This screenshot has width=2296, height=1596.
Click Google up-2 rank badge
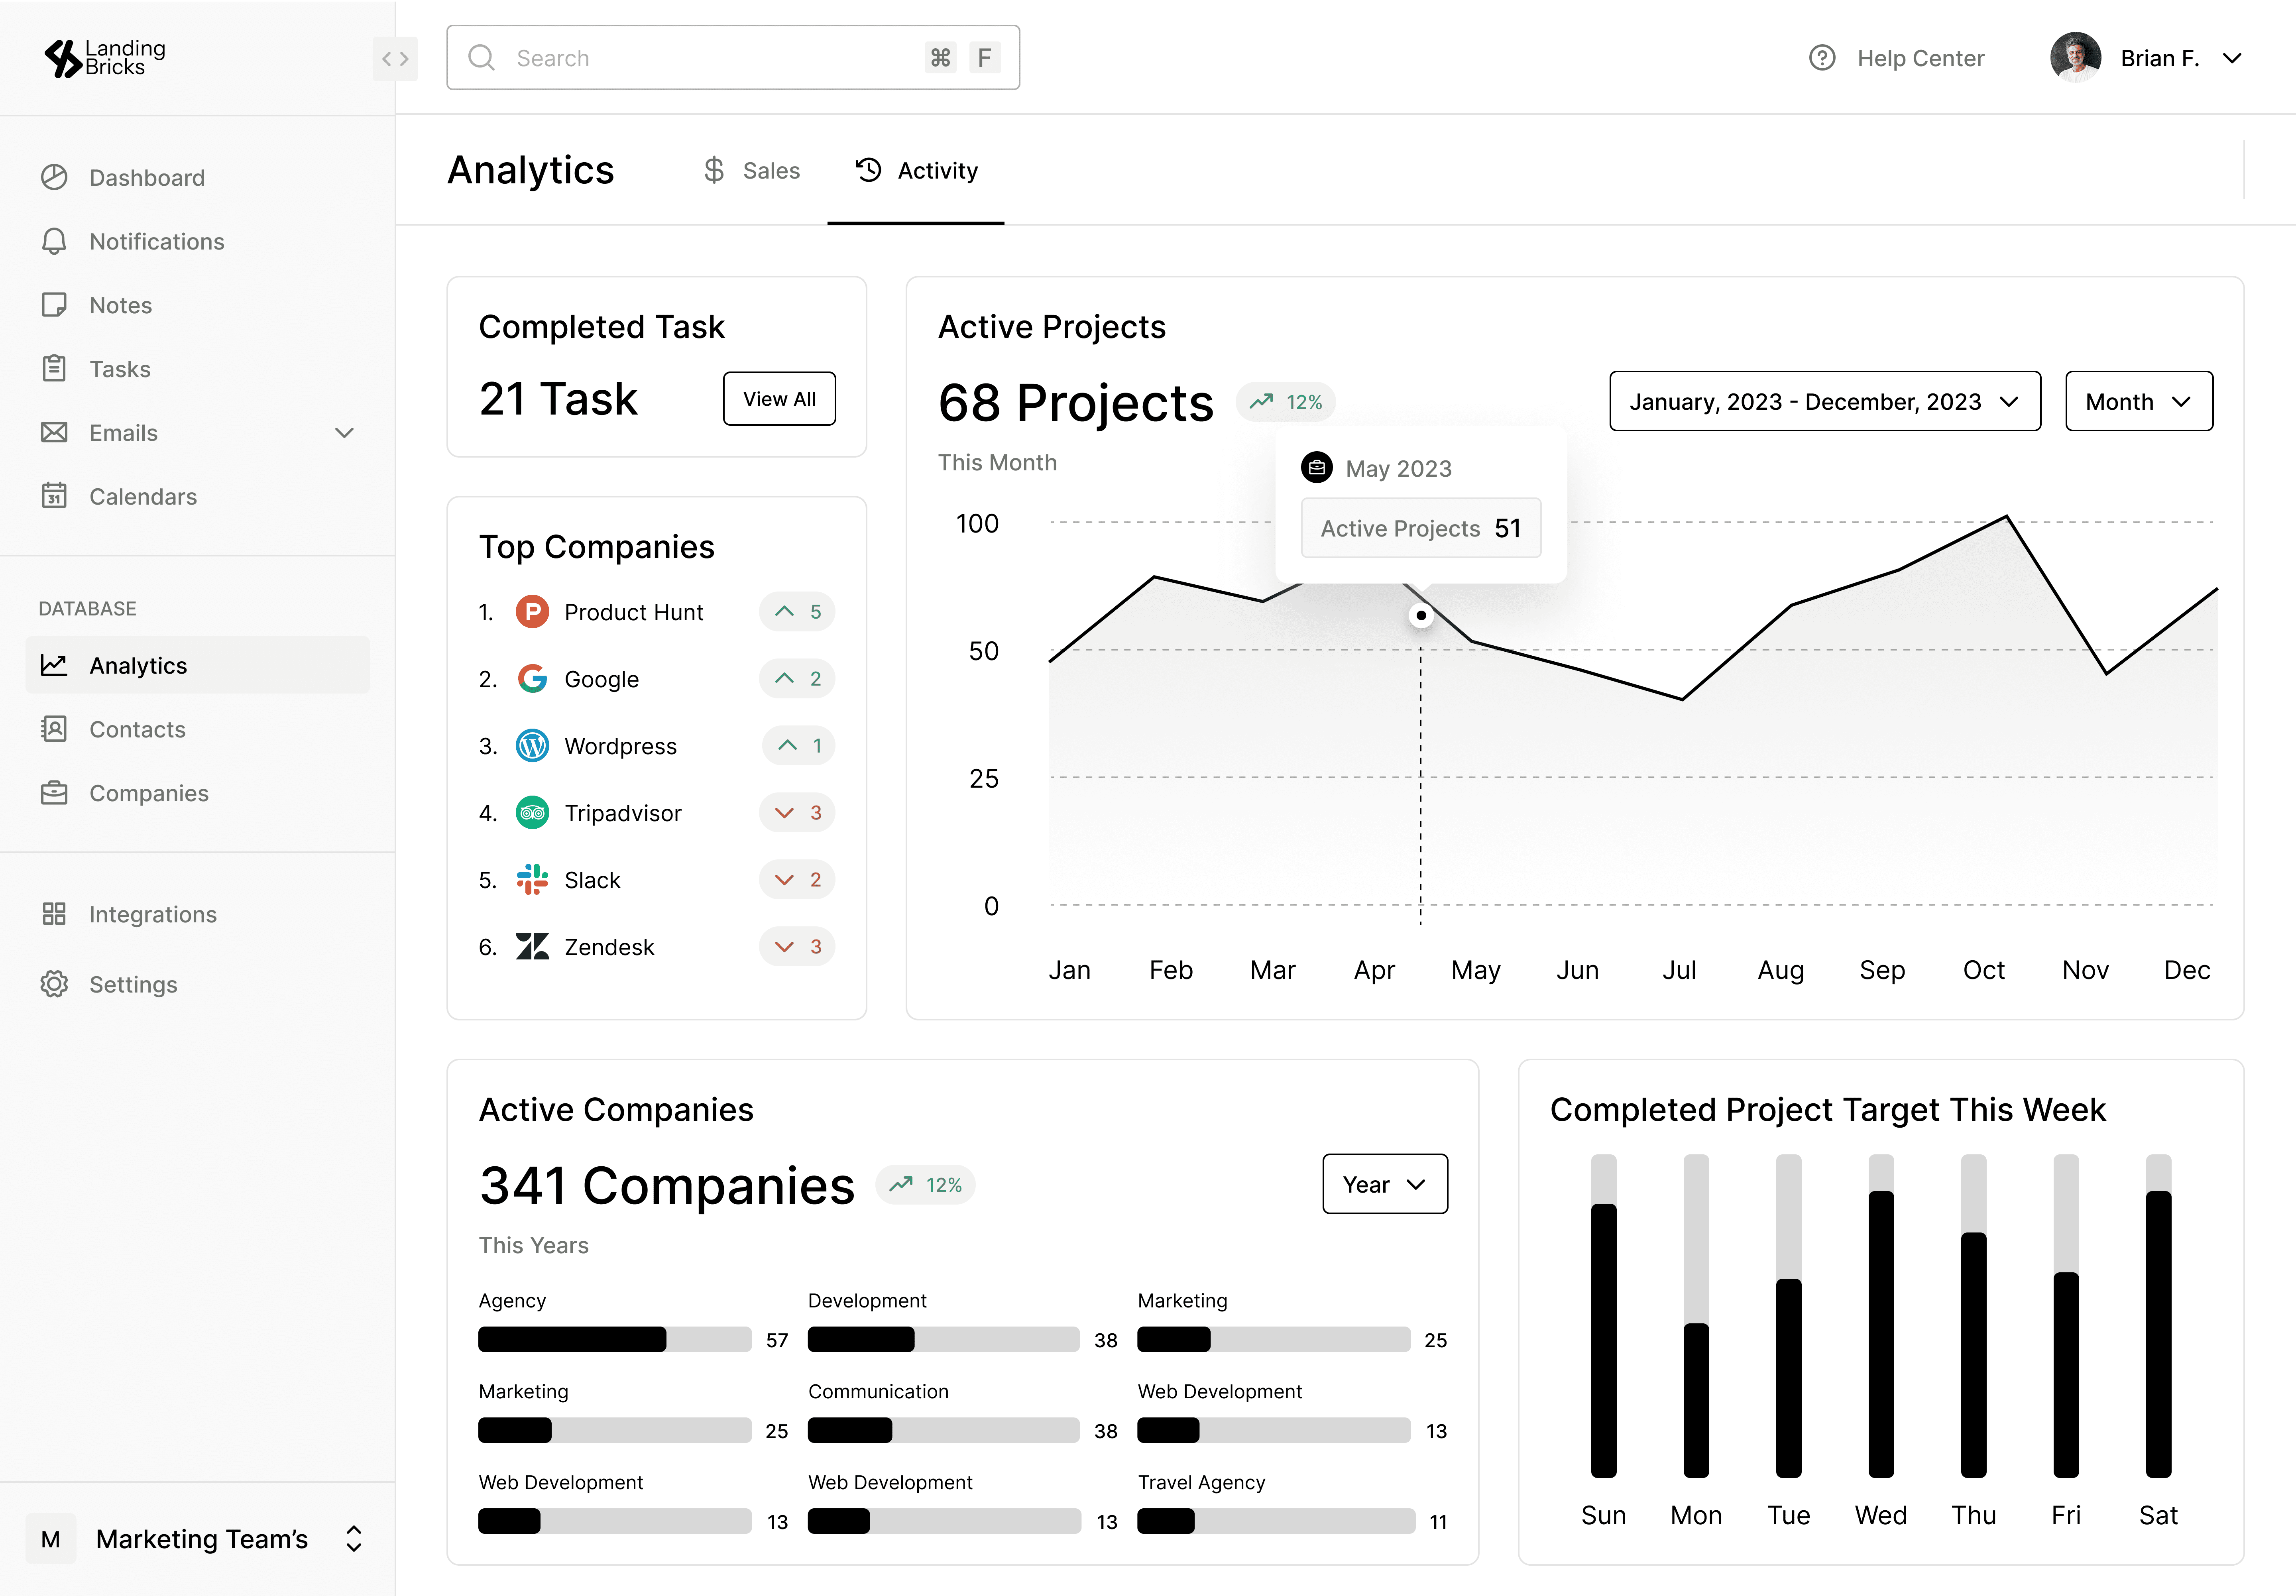pos(797,679)
